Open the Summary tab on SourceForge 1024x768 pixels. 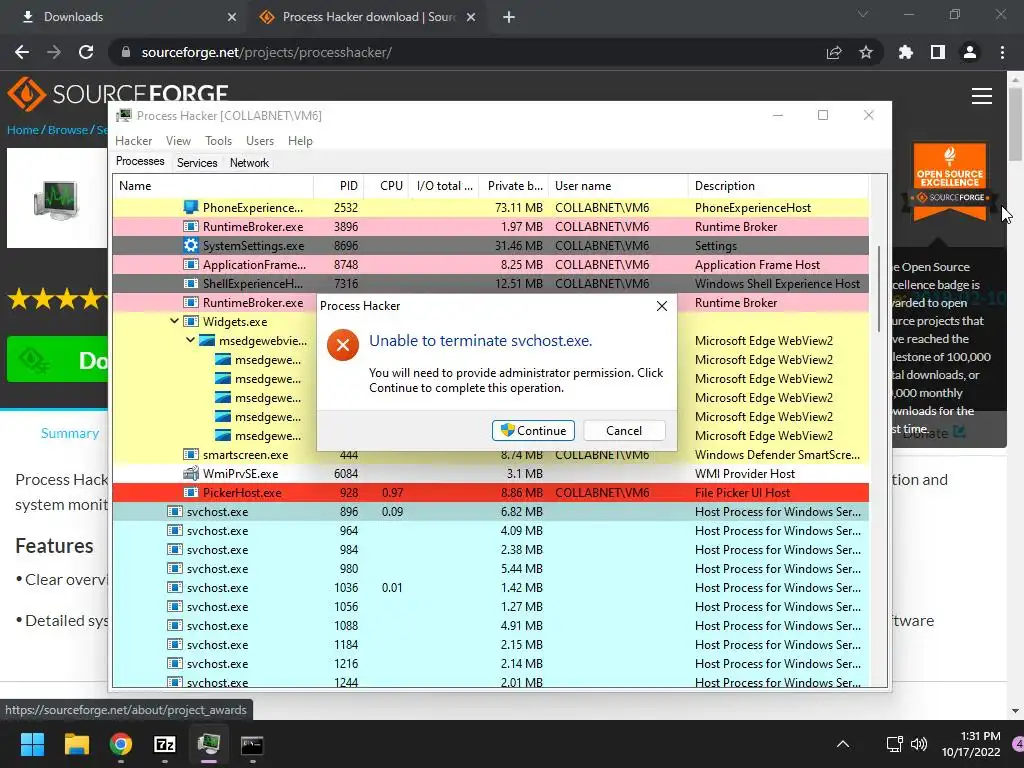70,433
